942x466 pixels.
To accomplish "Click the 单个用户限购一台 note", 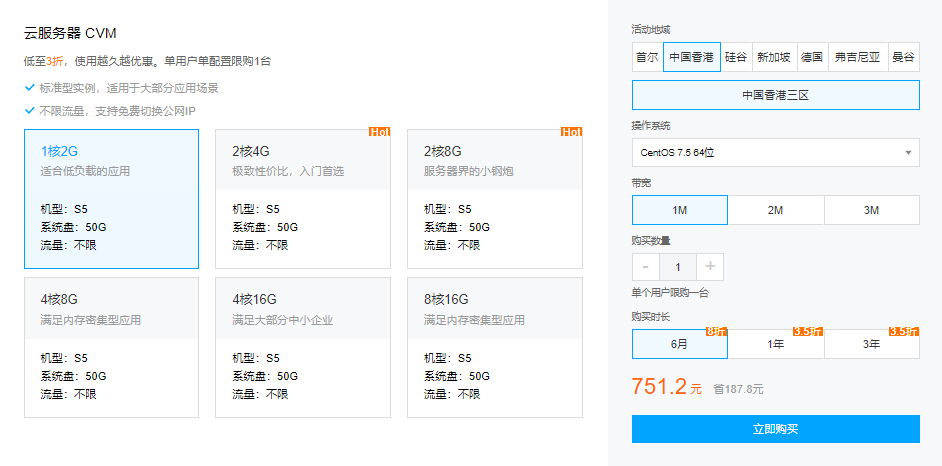I will point(670,293).
